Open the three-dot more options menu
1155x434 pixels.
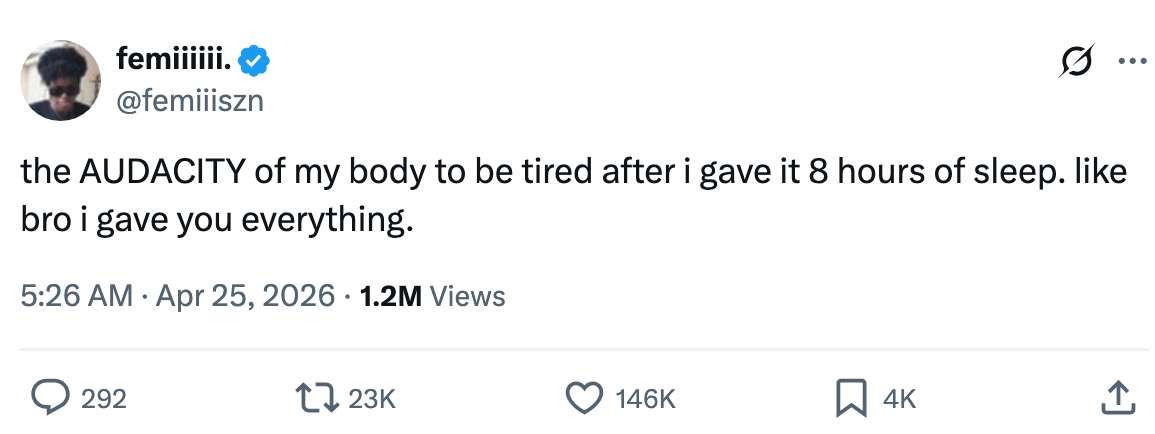pyautogui.click(x=1131, y=60)
